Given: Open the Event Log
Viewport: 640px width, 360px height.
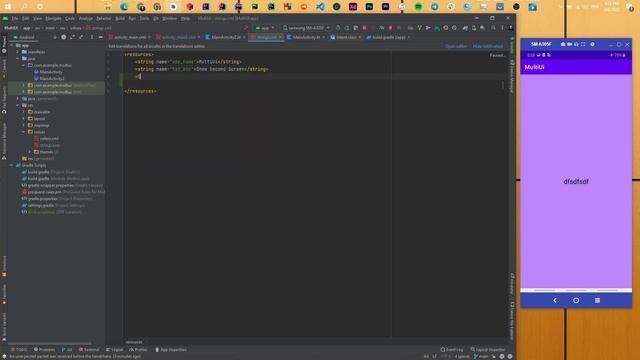Looking at the screenshot, I should point(452,350).
